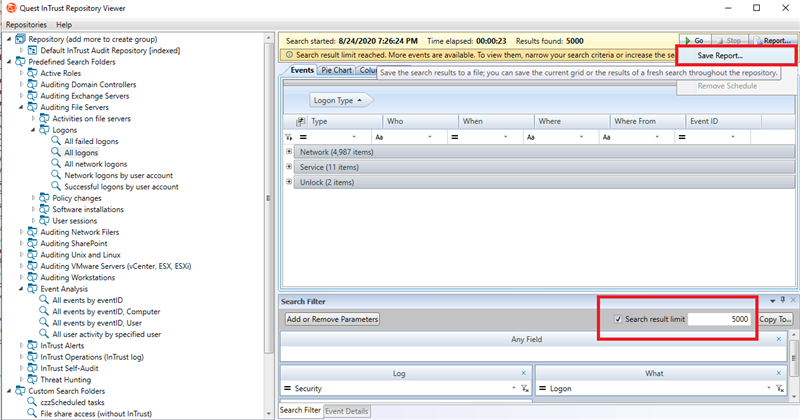Choose Save Report... from the menu
Image resolution: width=800 pixels, height=420 pixels.
(x=720, y=56)
